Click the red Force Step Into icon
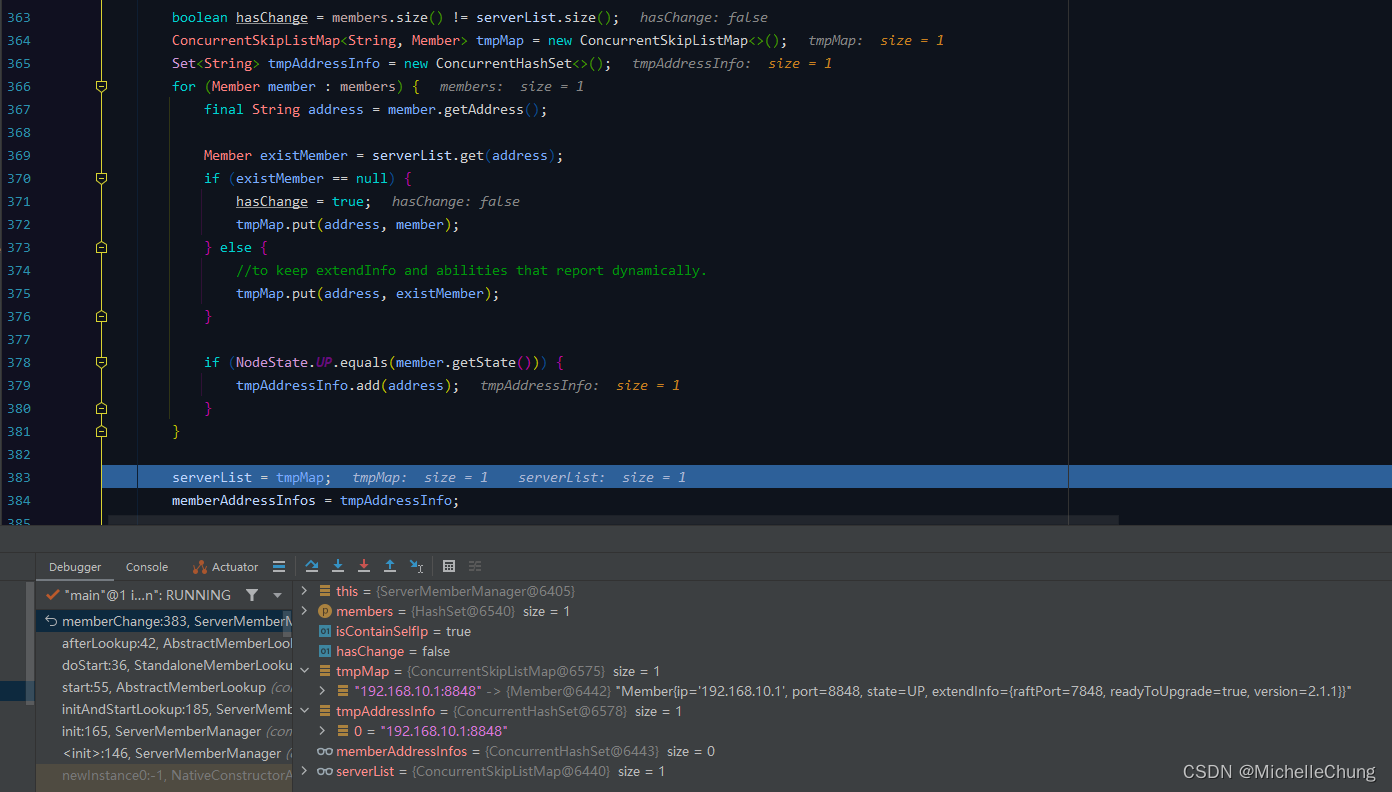Viewport: 1392px width, 792px height. tap(364, 566)
